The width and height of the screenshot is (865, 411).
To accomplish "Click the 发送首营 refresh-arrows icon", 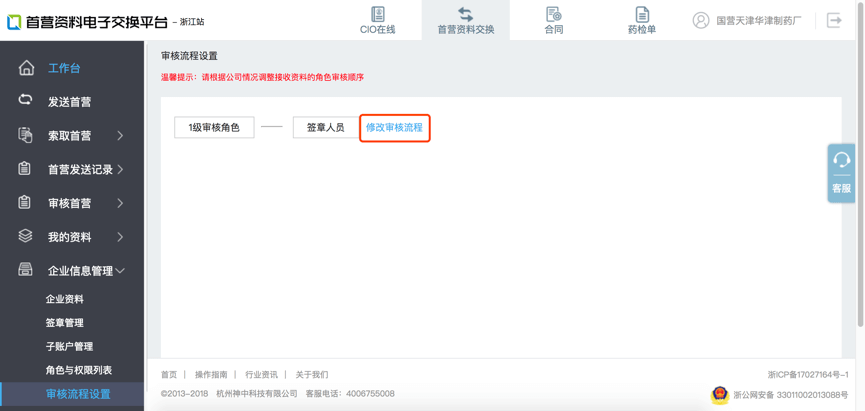I will (25, 100).
